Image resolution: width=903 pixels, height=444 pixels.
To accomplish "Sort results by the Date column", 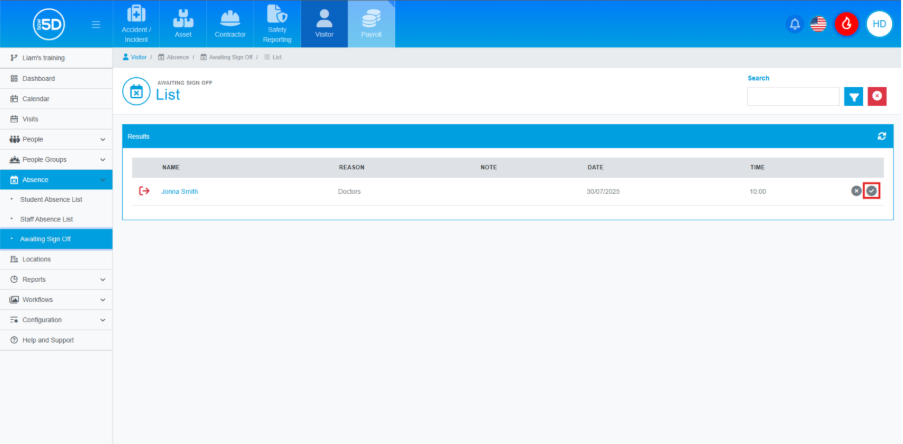I will (x=595, y=167).
